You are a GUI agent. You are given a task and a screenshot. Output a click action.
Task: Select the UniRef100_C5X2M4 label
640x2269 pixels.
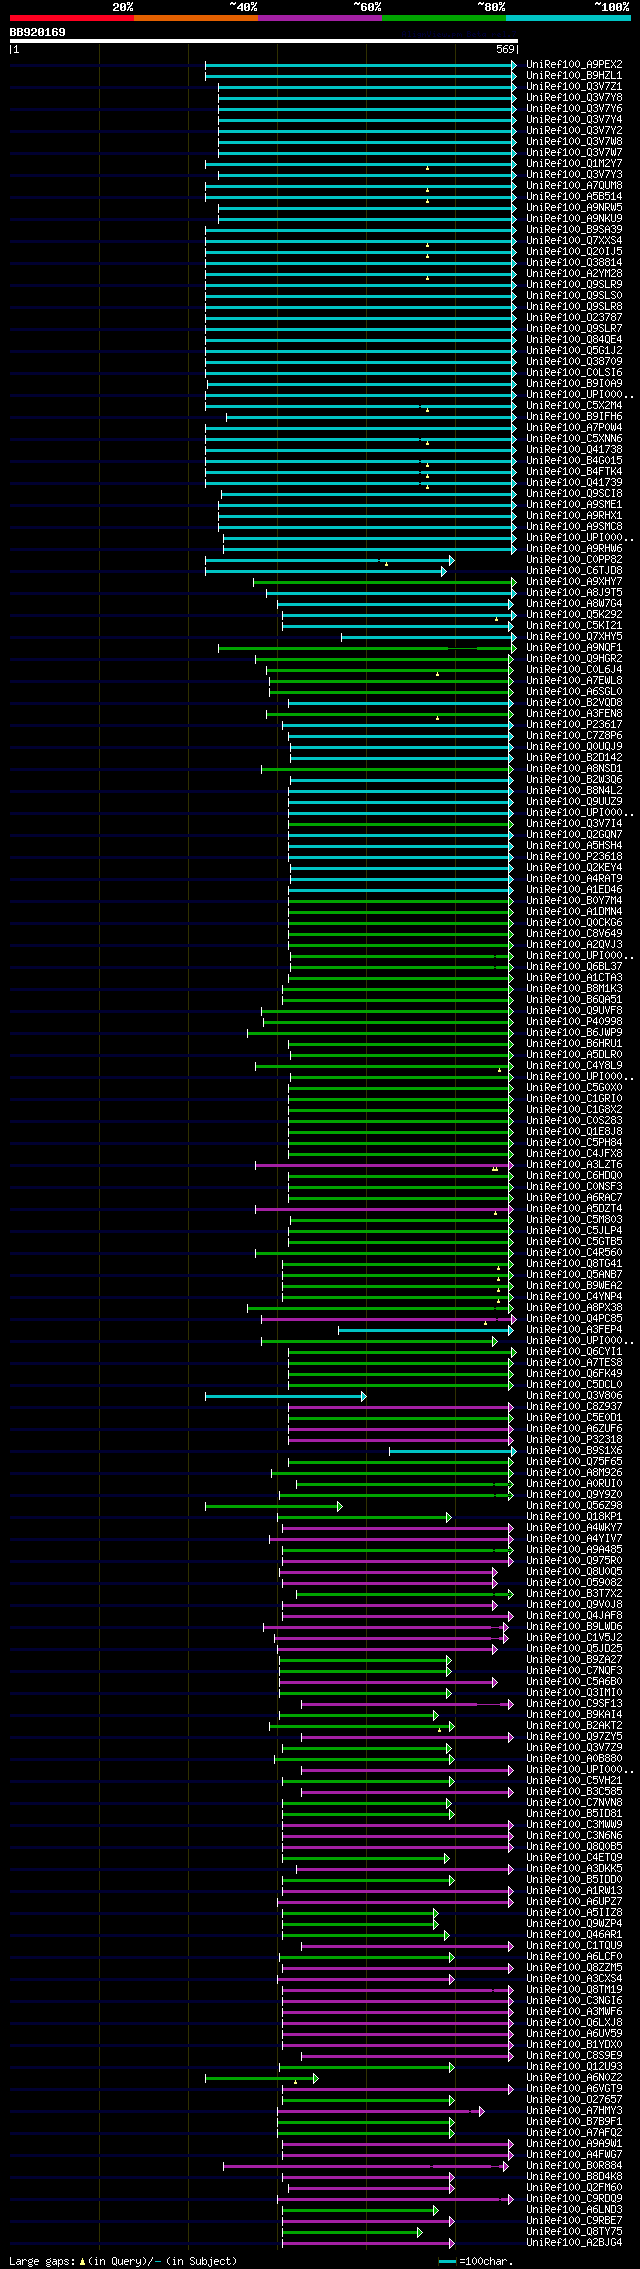574,405
